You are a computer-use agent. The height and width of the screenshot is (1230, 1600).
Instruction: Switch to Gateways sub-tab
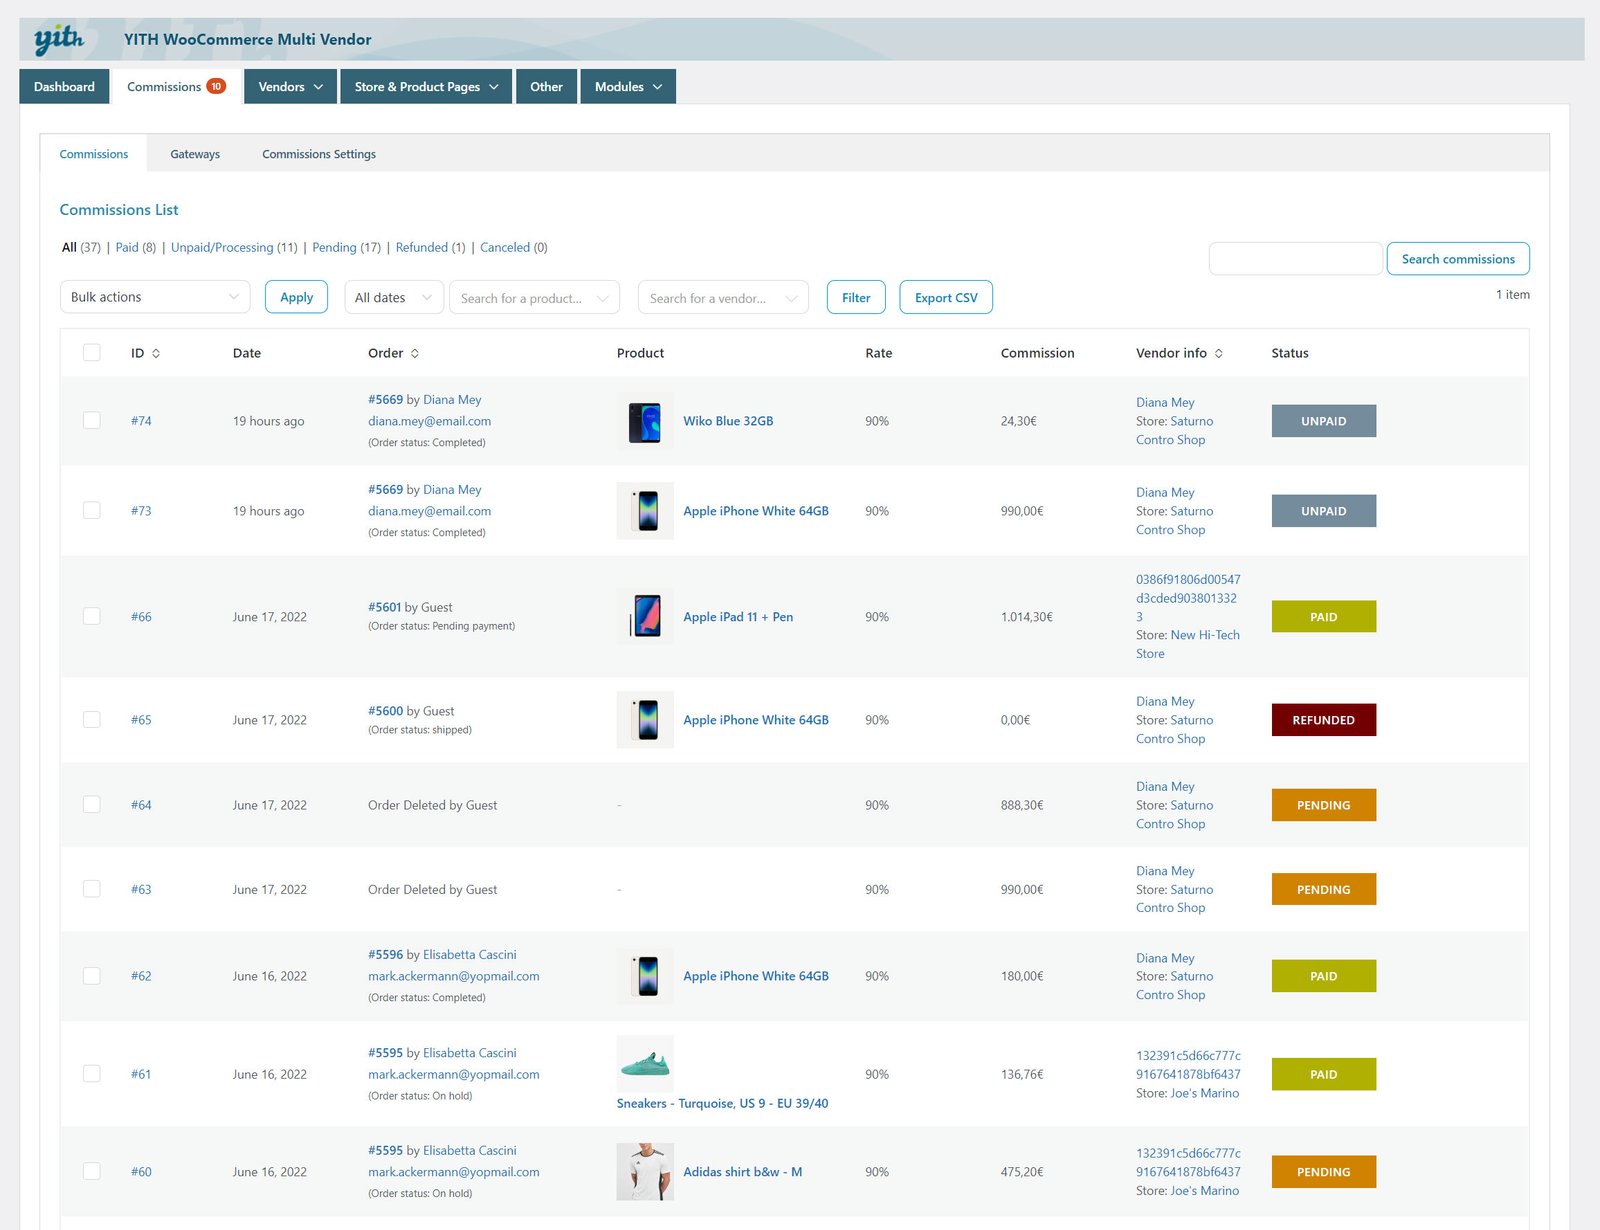point(195,154)
